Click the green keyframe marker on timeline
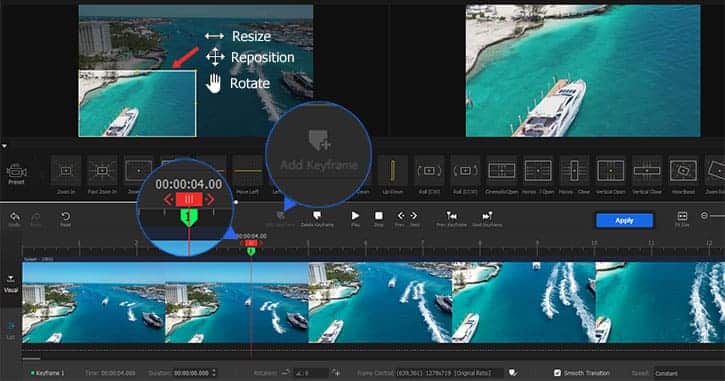Image resolution: width=725 pixels, height=381 pixels. 251,251
